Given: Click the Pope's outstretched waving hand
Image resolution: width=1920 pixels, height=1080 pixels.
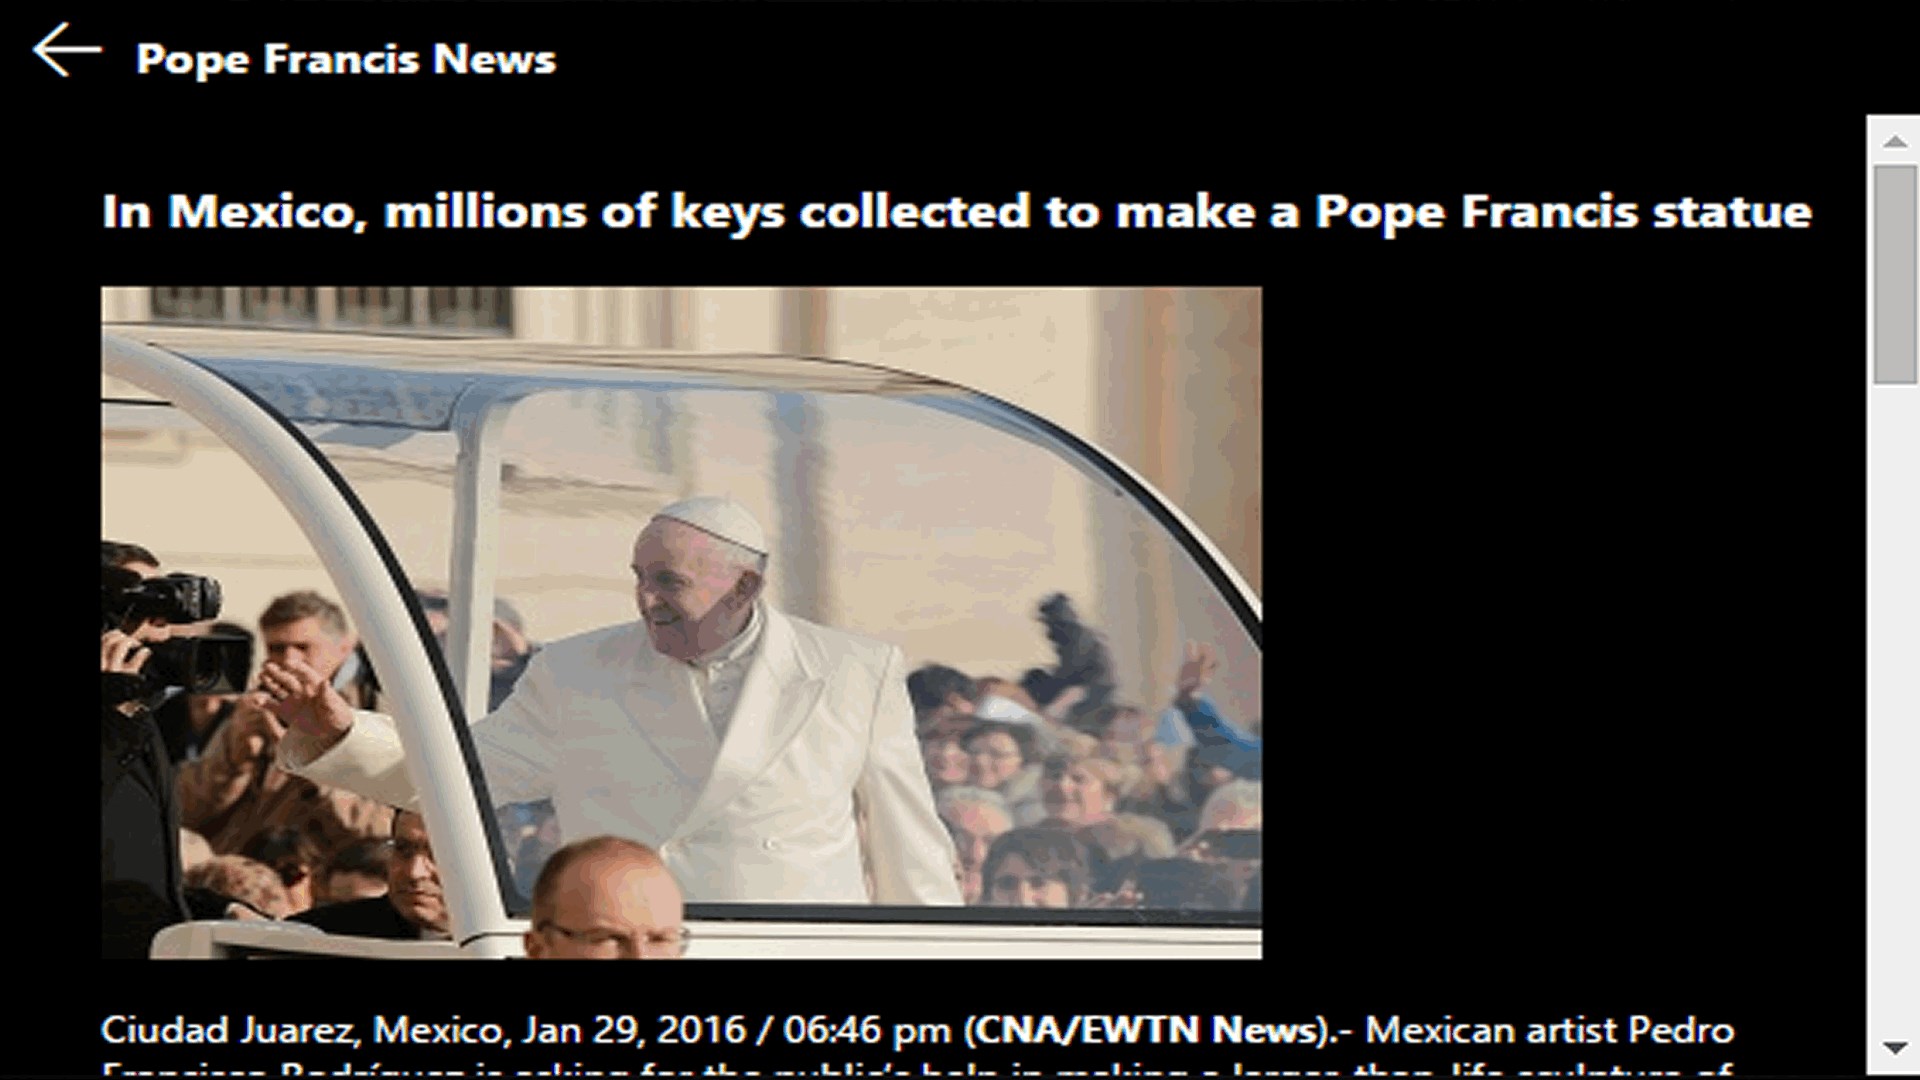Looking at the screenshot, I should (300, 702).
